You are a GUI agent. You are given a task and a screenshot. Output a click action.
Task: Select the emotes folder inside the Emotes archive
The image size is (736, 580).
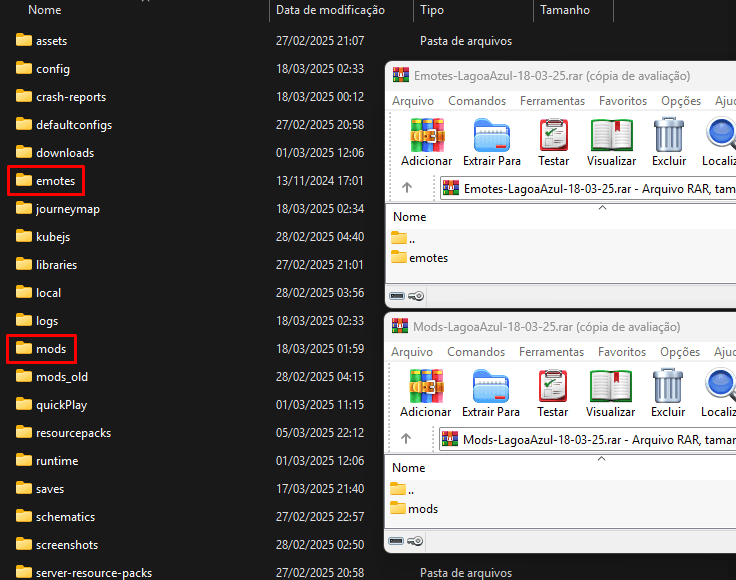(x=428, y=257)
